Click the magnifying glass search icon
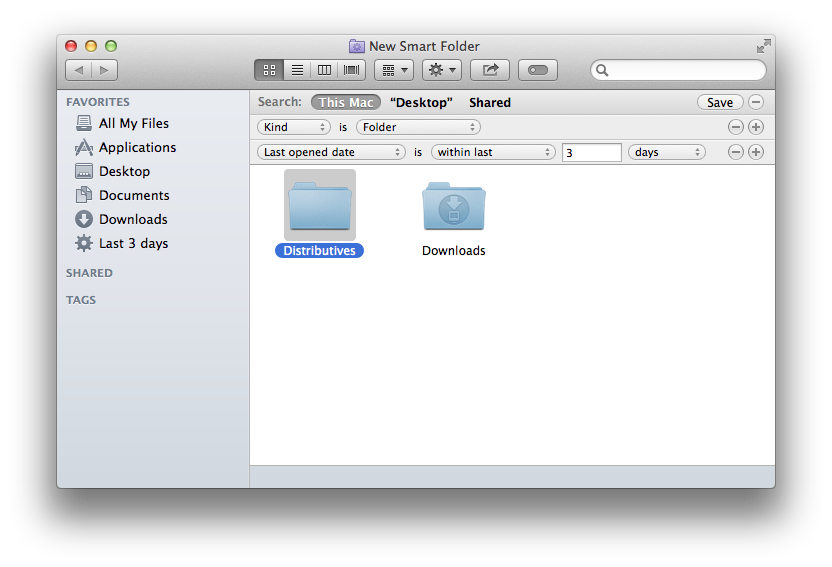Image resolution: width=832 pixels, height=567 pixels. [602, 70]
